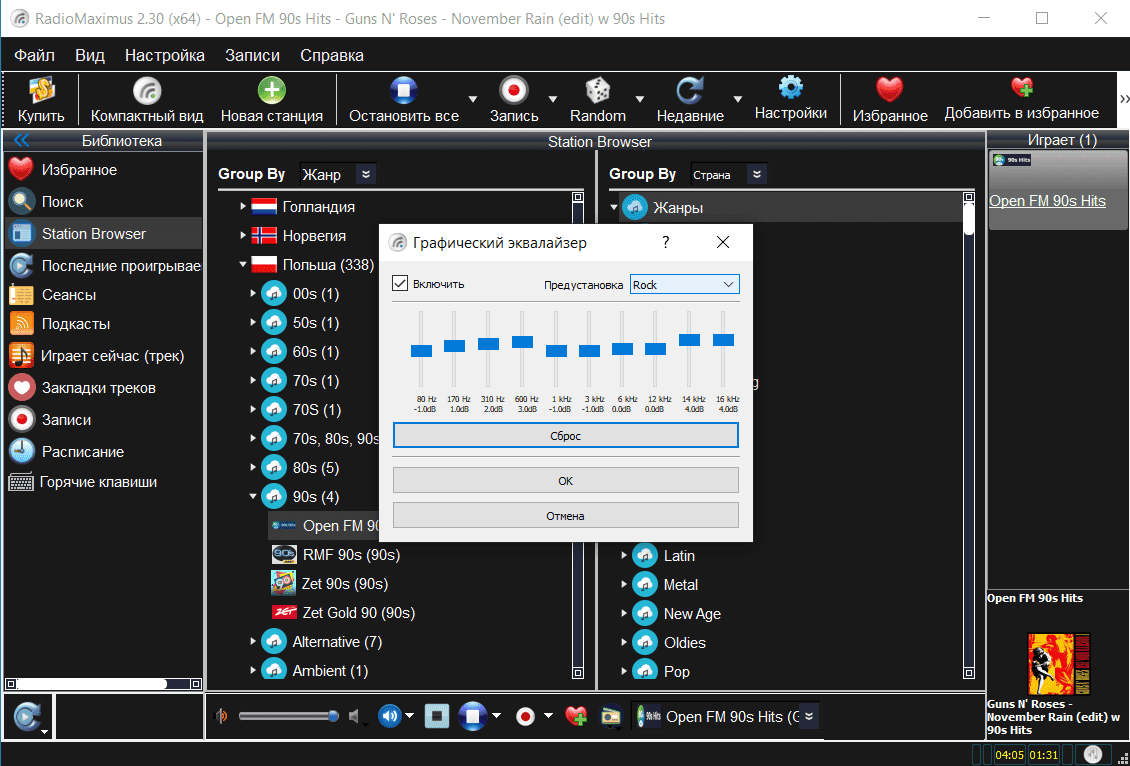Play a Random station dice icon
The width and height of the screenshot is (1130, 766).
597,101
